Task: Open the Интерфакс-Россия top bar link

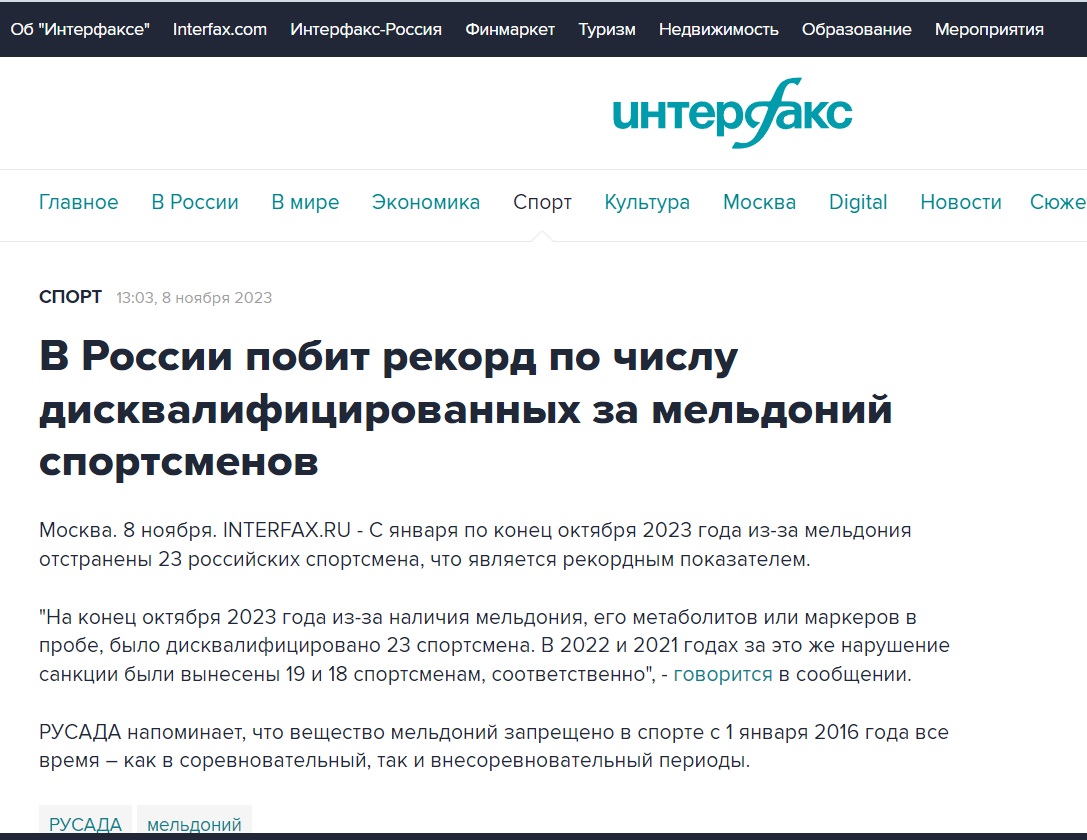Action: pos(366,29)
